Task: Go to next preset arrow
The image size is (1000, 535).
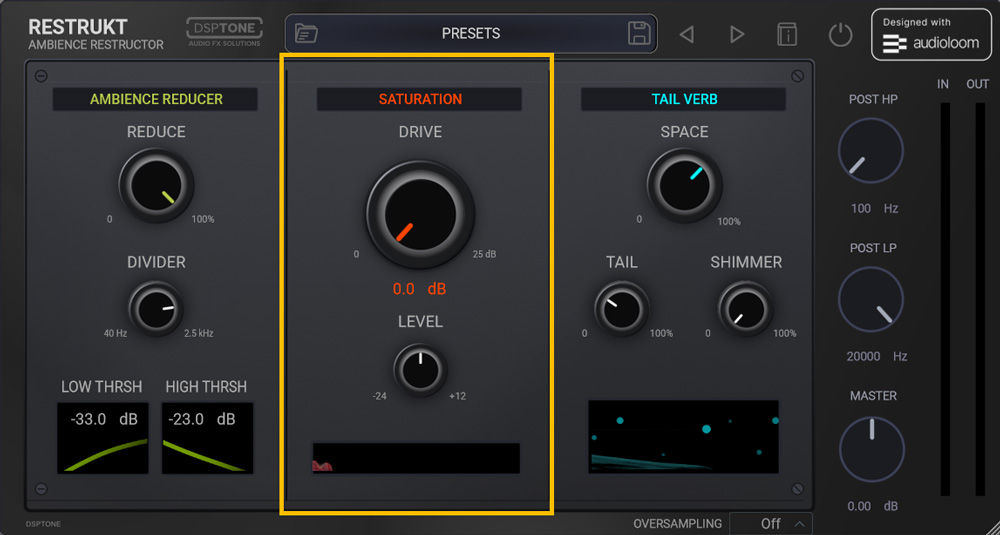Action: 737,34
